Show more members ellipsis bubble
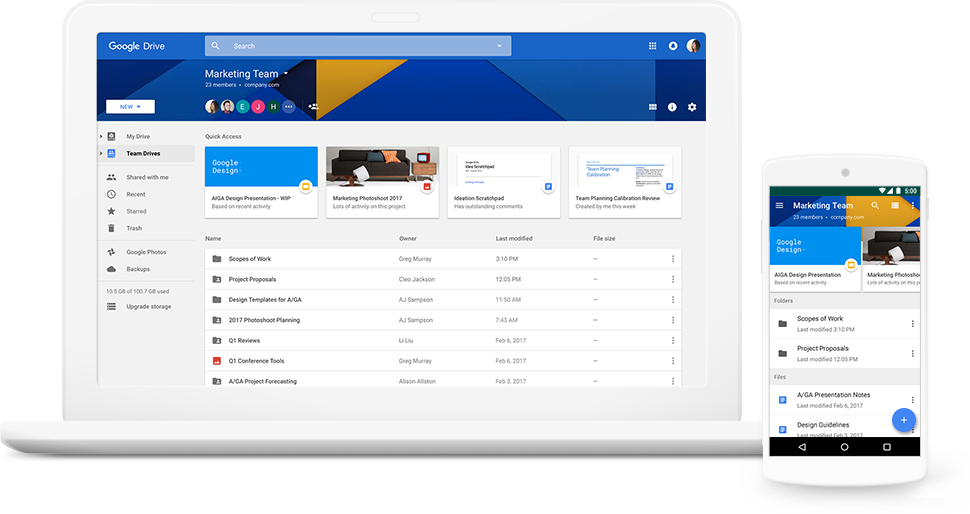This screenshot has height=514, width=970. click(288, 106)
